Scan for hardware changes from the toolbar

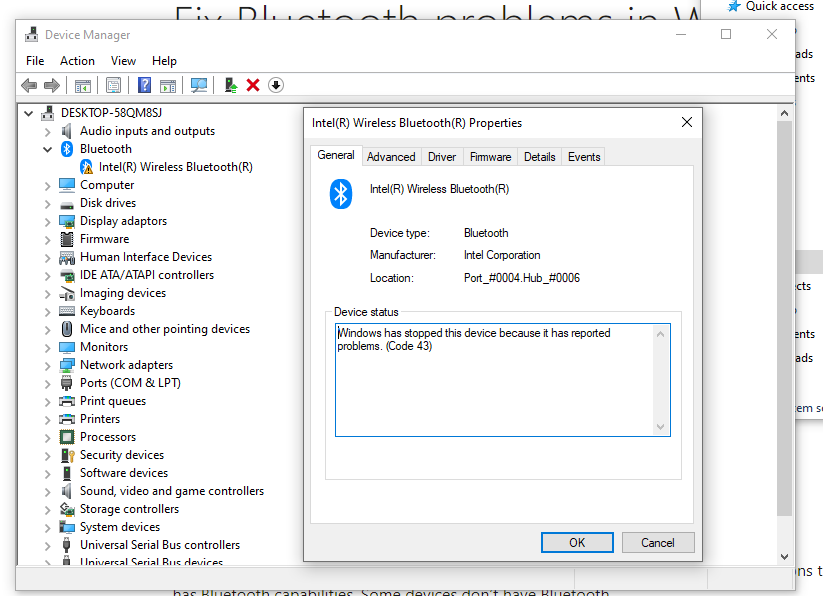[199, 86]
